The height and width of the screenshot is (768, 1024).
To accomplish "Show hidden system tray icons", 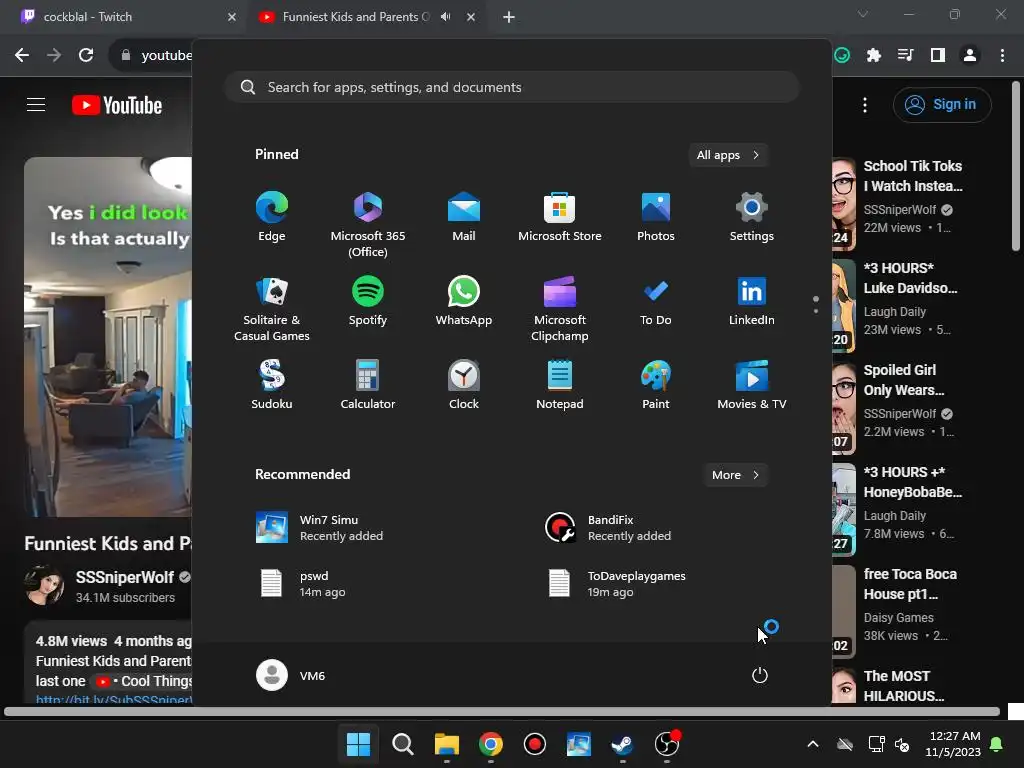I will click(x=813, y=744).
